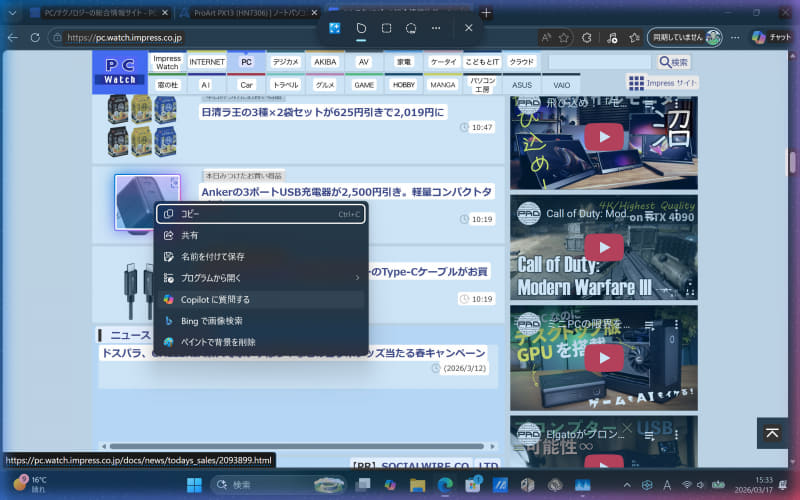Open the ドスパラ 春キャンペーン news link
Screen dimensions: 800x500
tap(293, 353)
